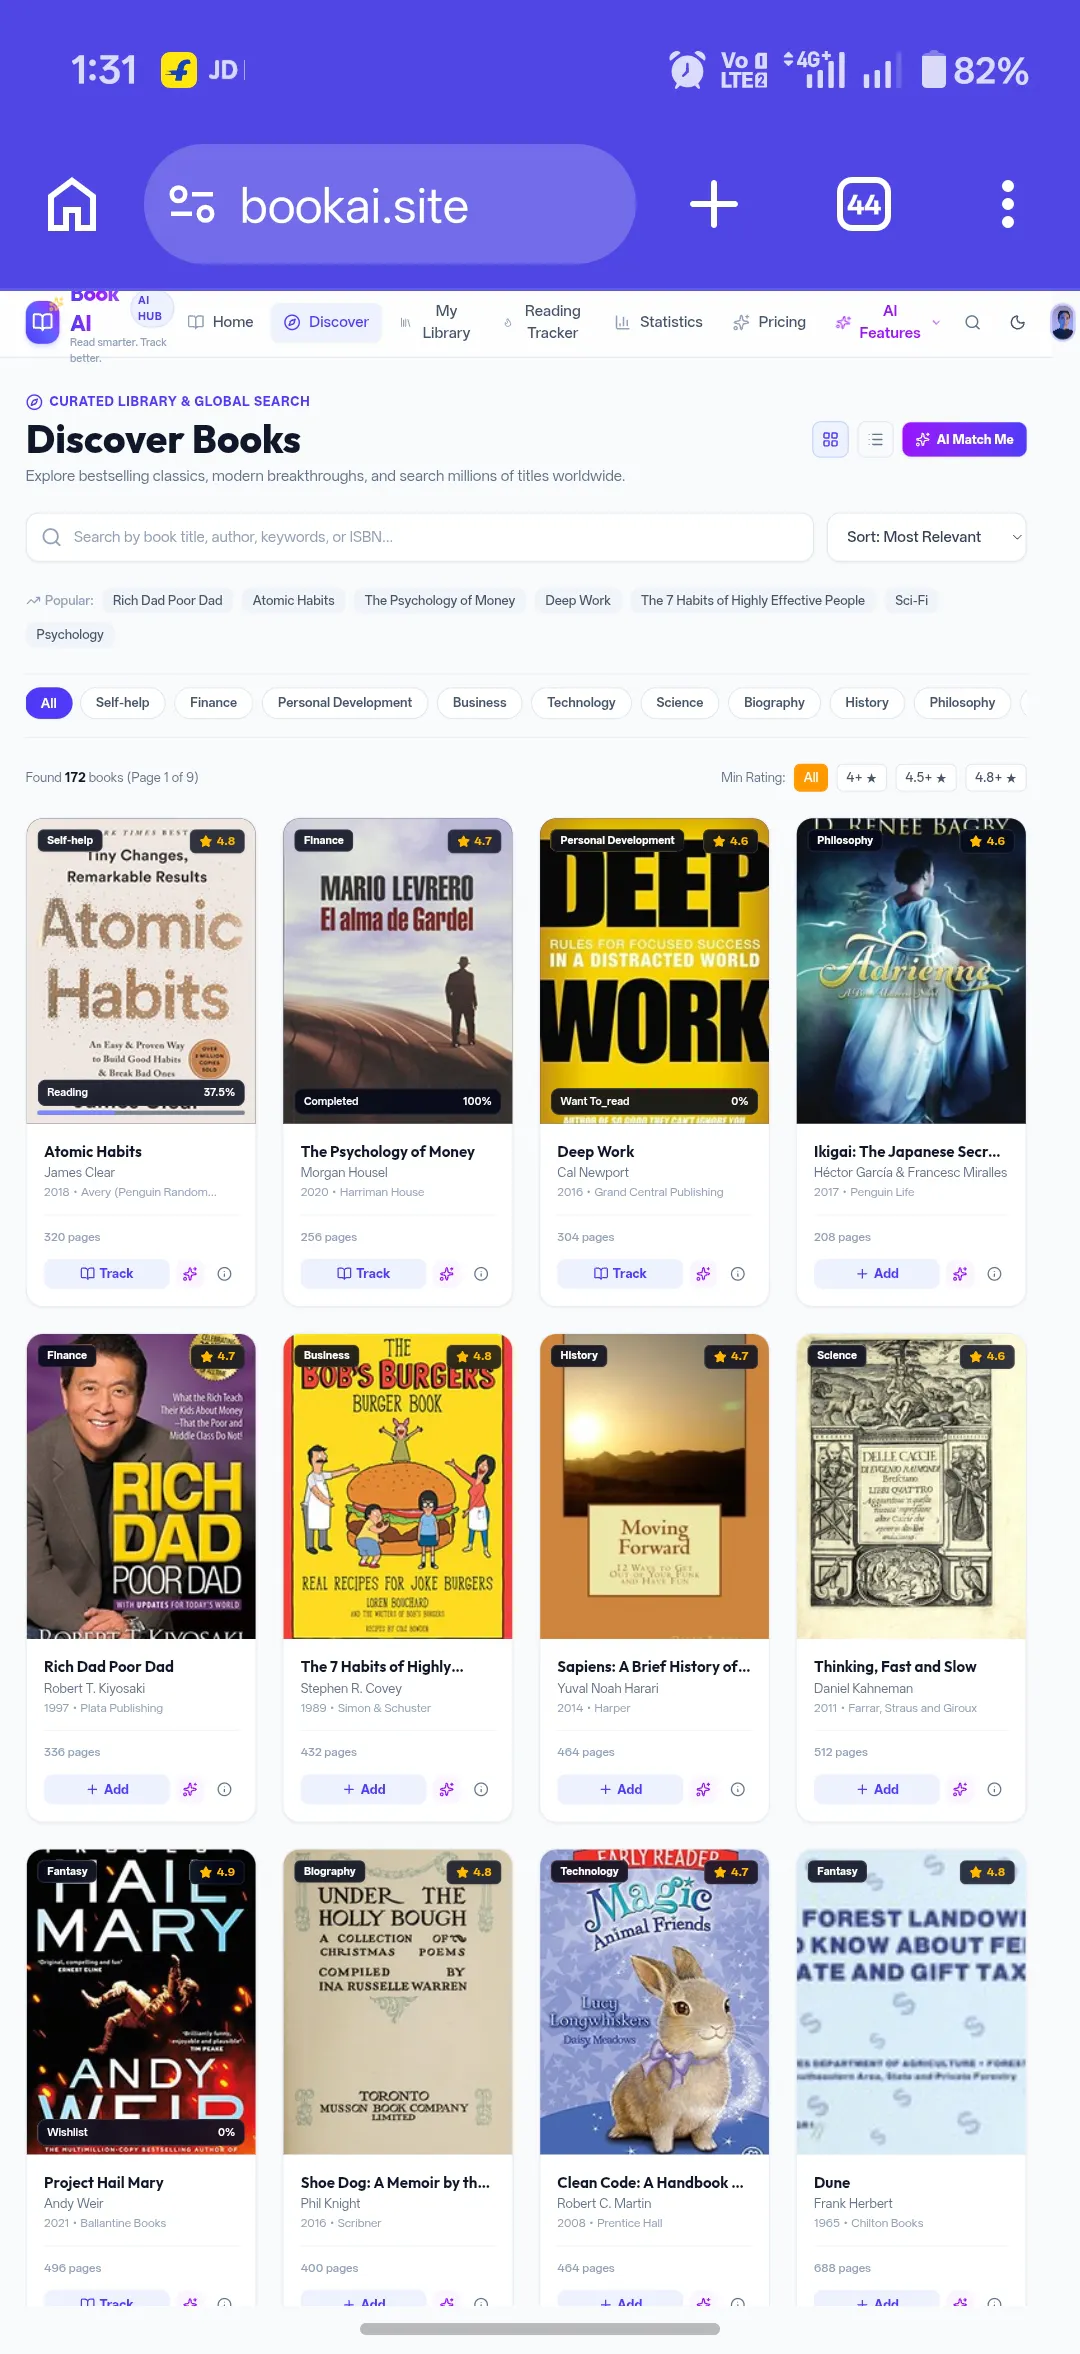Filter by Business category

pyautogui.click(x=480, y=703)
